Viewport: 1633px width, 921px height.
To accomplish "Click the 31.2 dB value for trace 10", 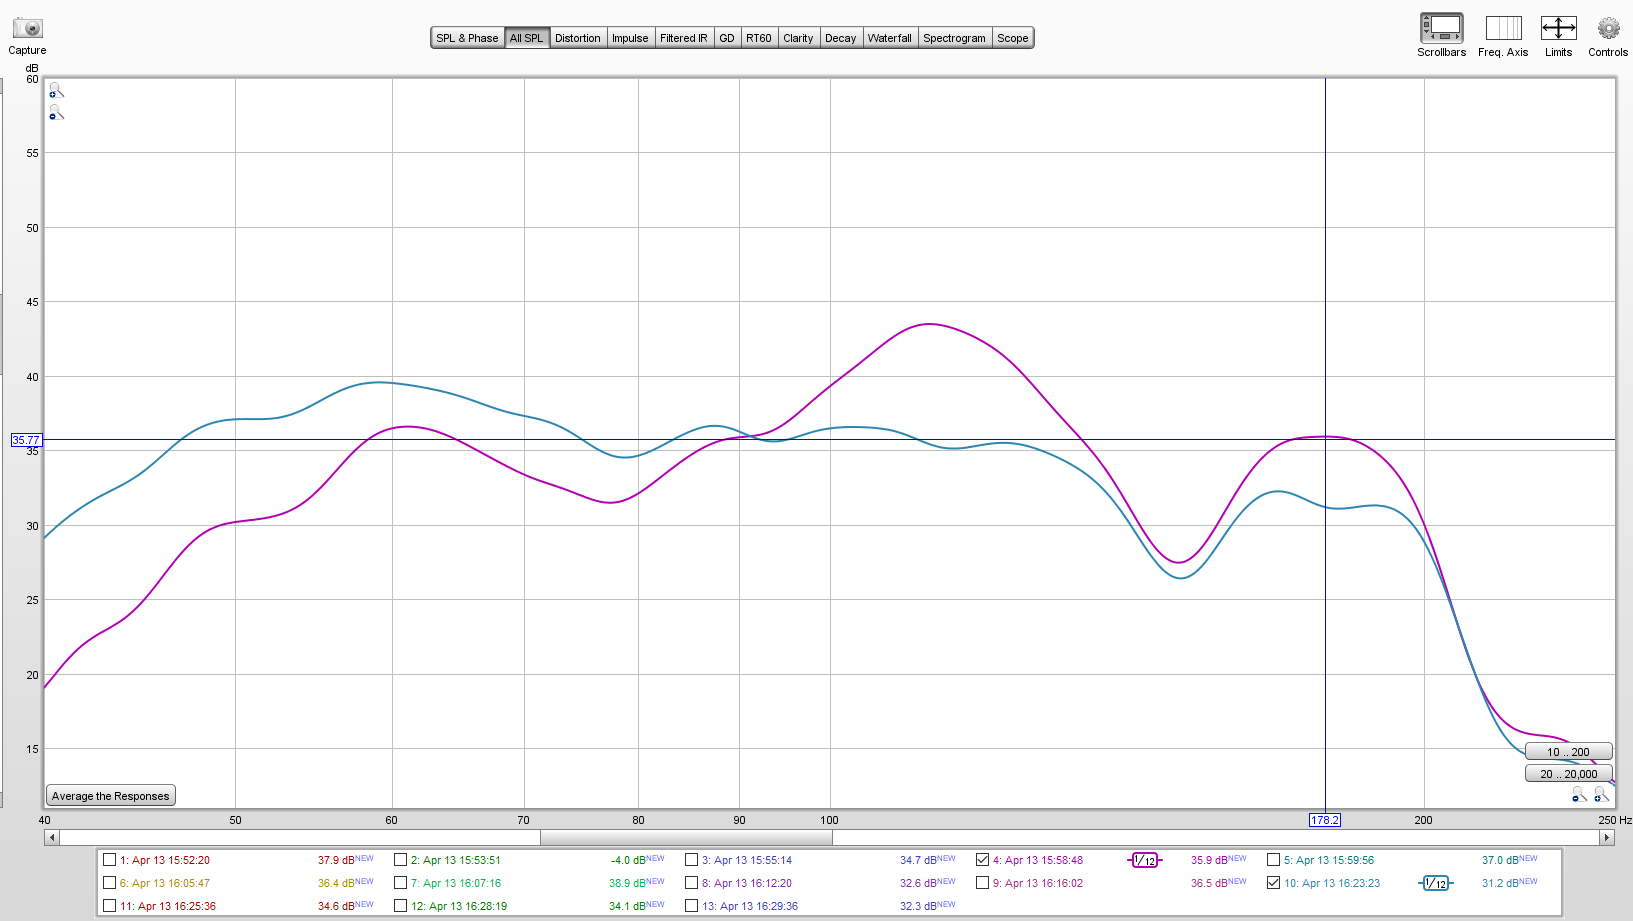I will (1500, 883).
